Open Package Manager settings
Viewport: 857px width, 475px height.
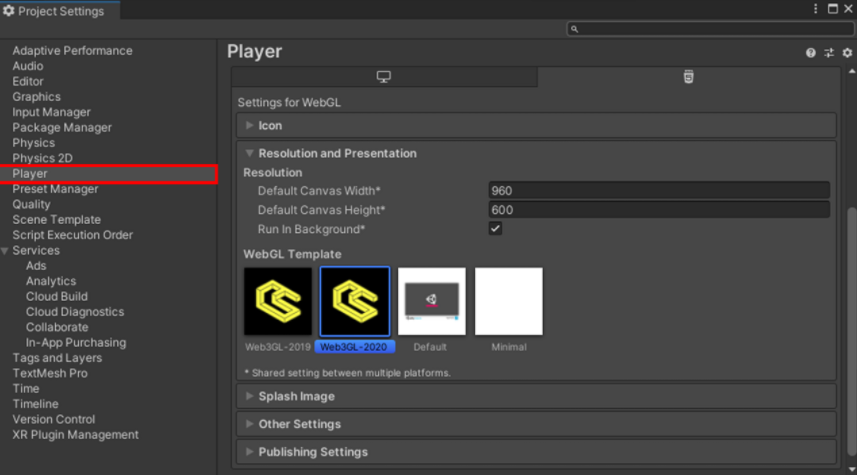(x=62, y=127)
